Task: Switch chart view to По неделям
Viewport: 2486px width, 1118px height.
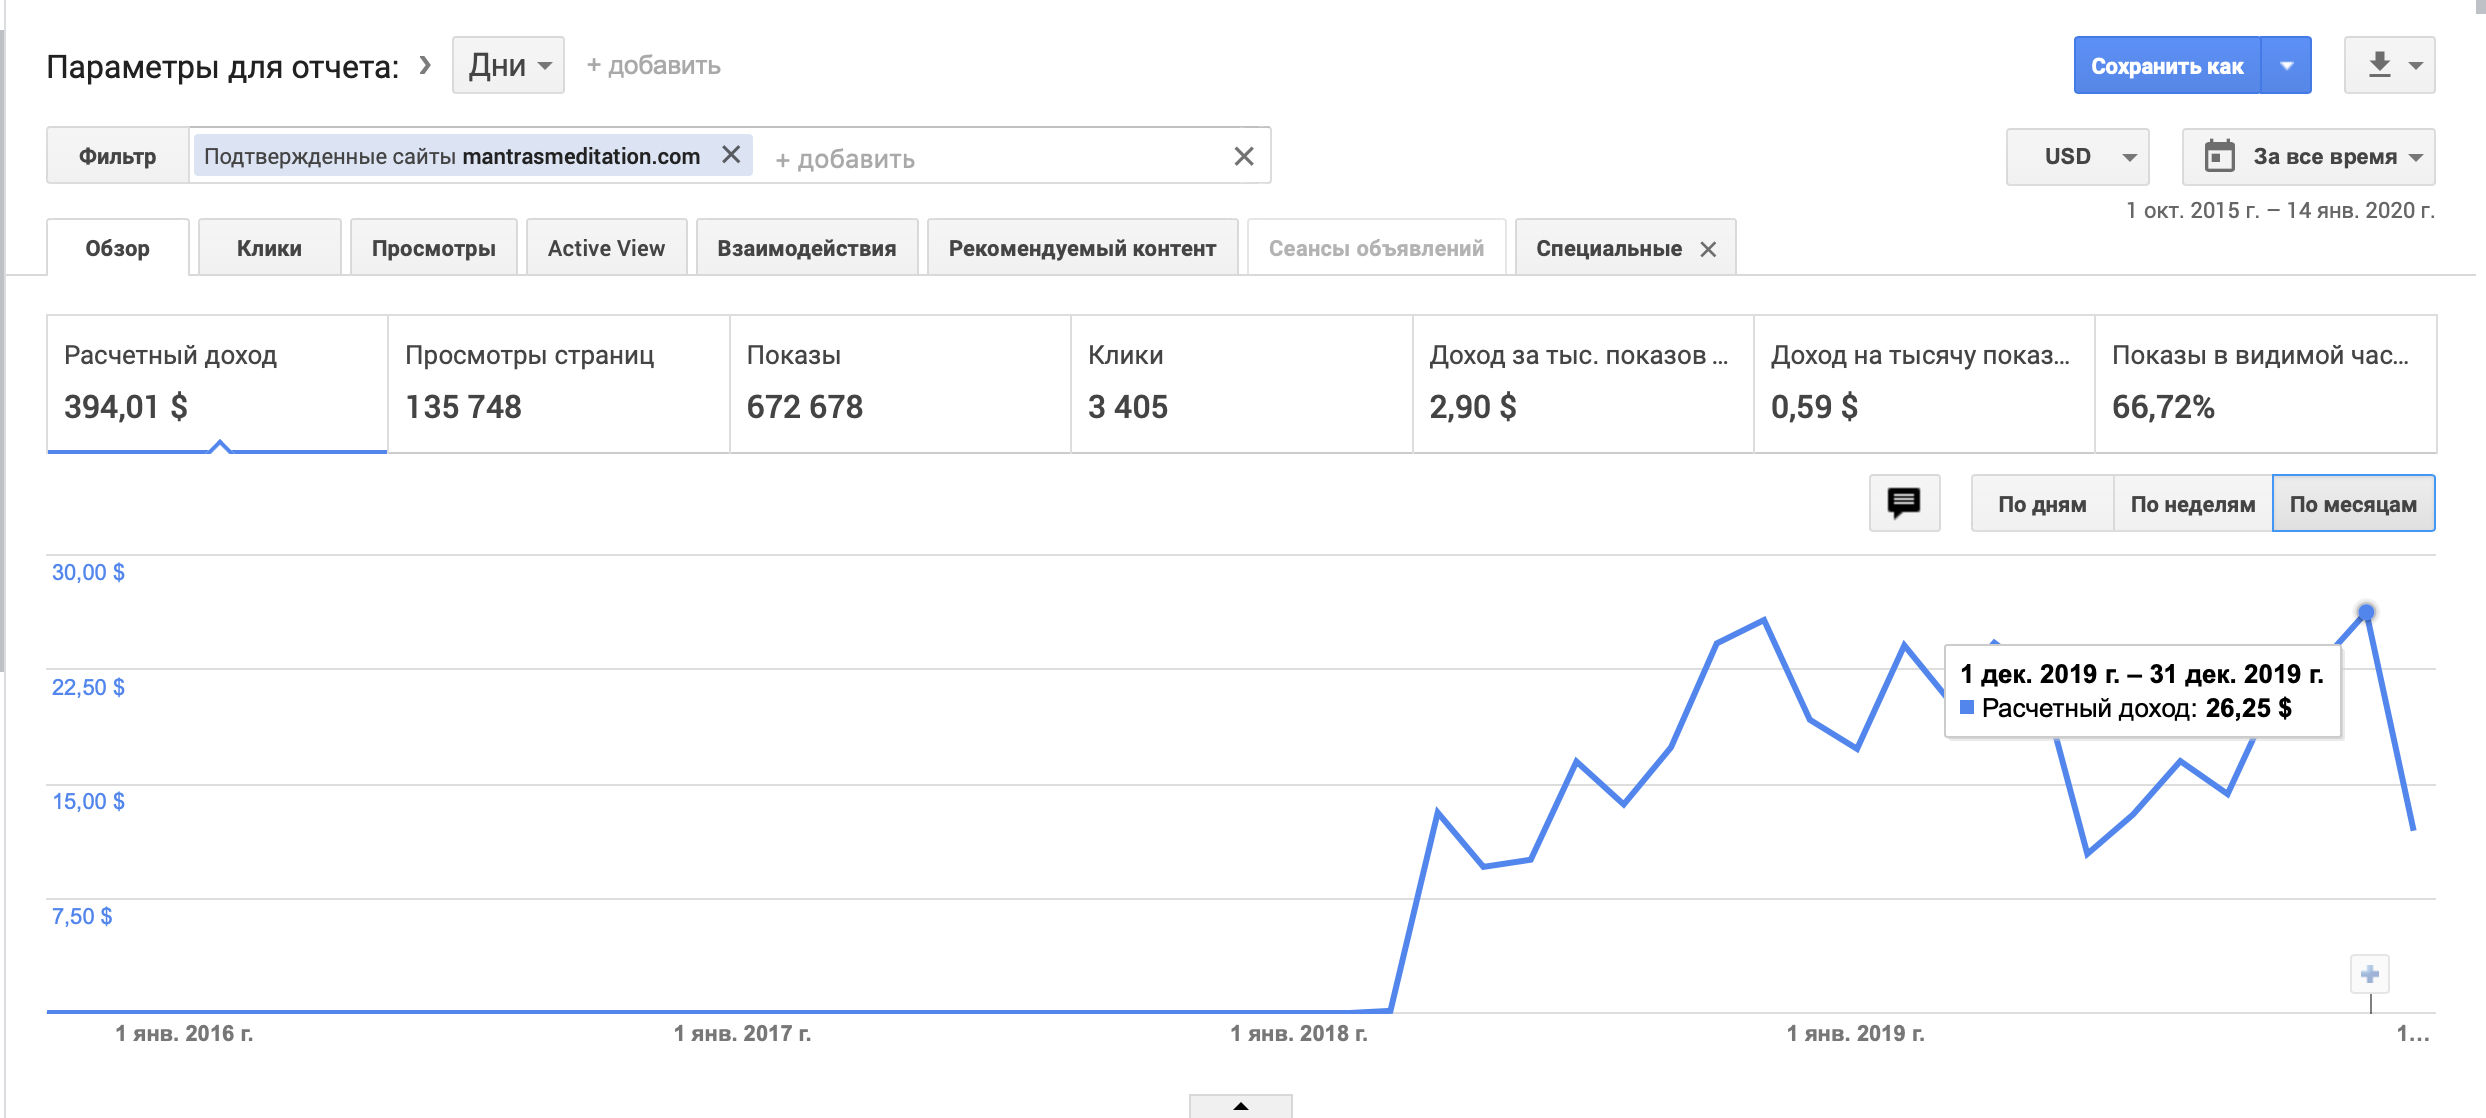Action: click(2192, 504)
